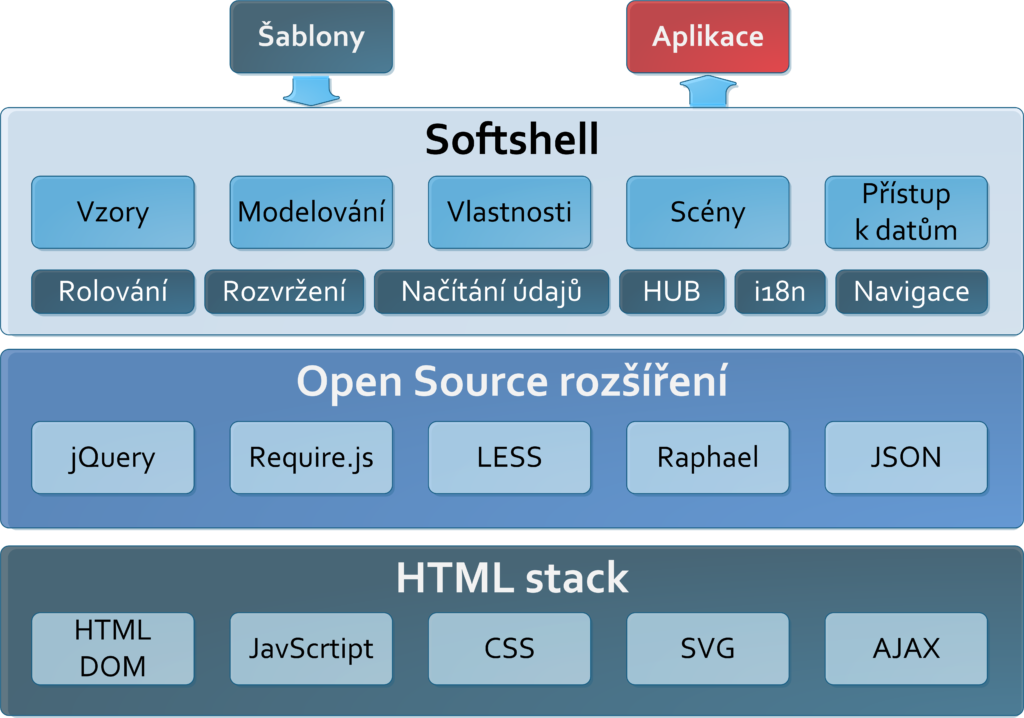Select the Rolování box

point(113,292)
